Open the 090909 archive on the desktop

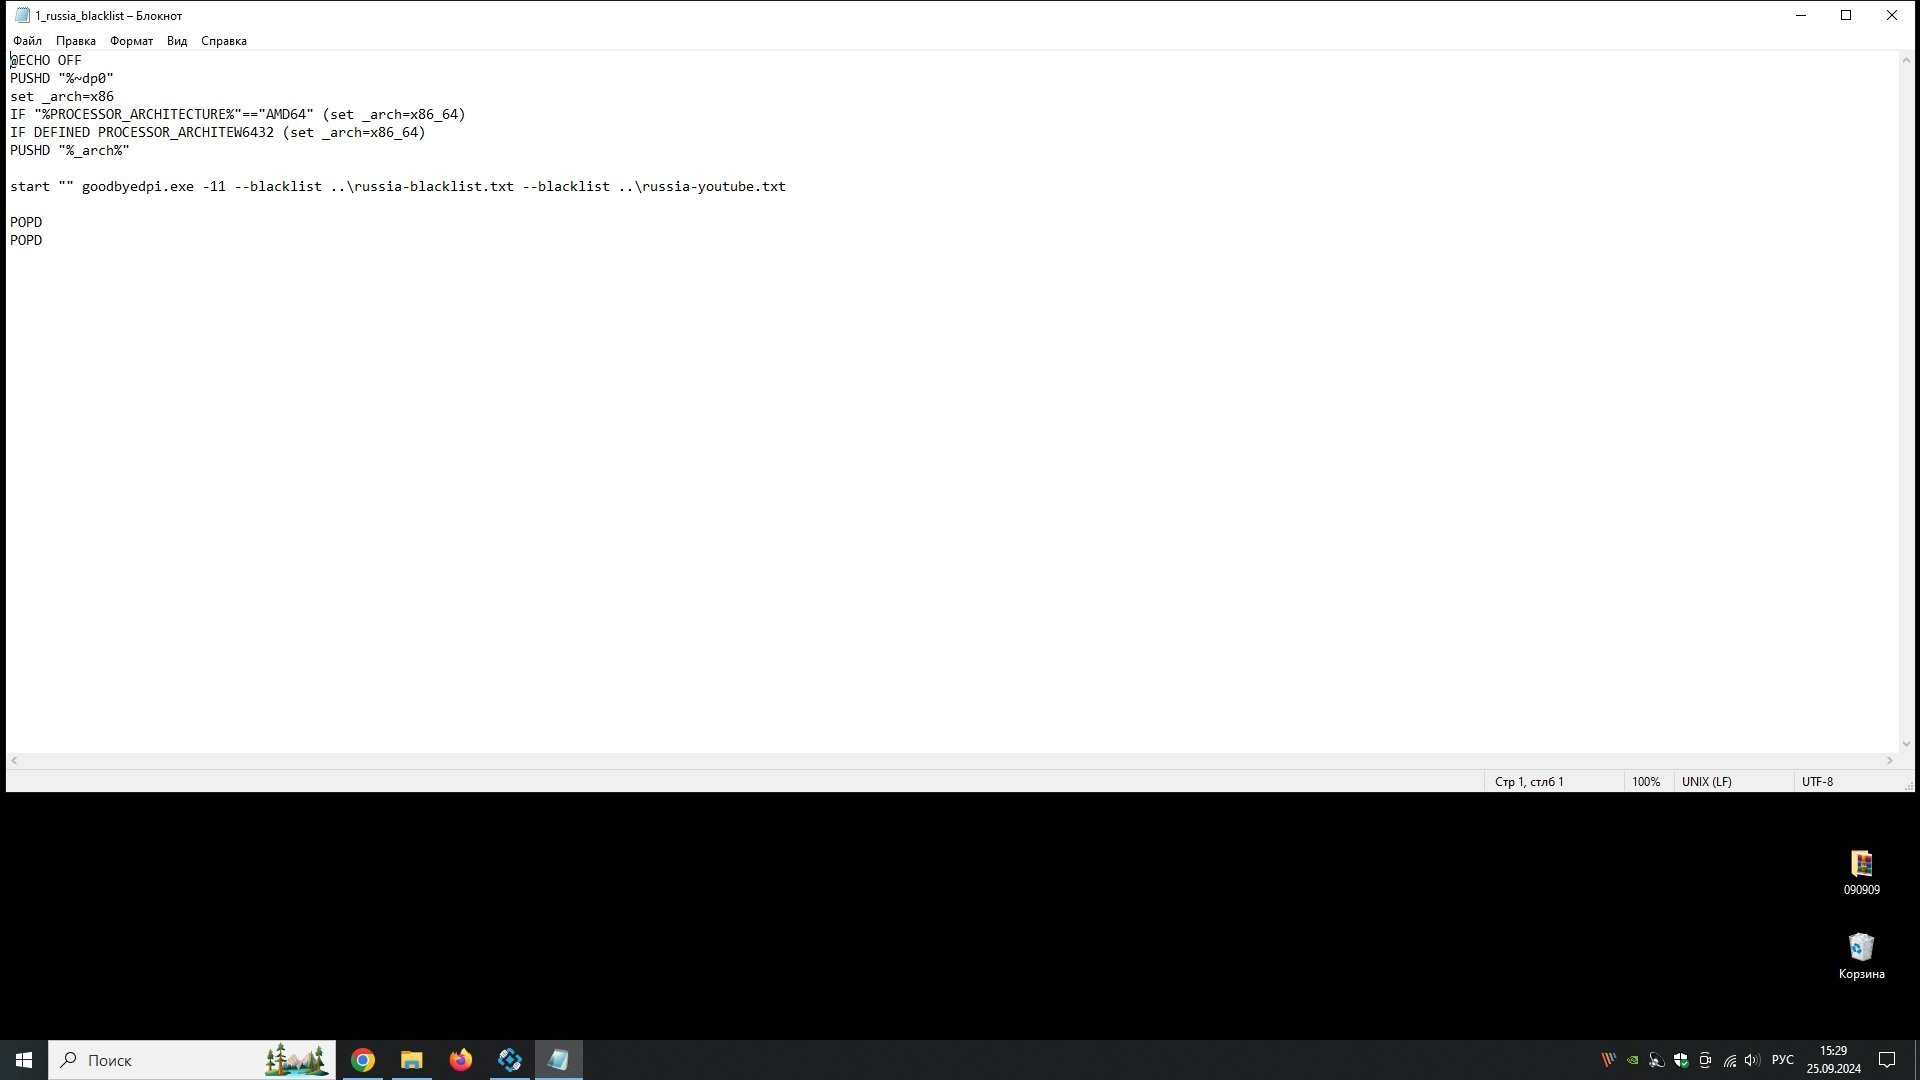coord(1861,872)
